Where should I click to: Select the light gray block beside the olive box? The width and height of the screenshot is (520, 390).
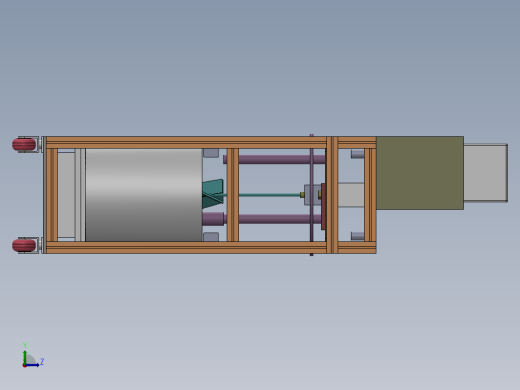click(351, 195)
